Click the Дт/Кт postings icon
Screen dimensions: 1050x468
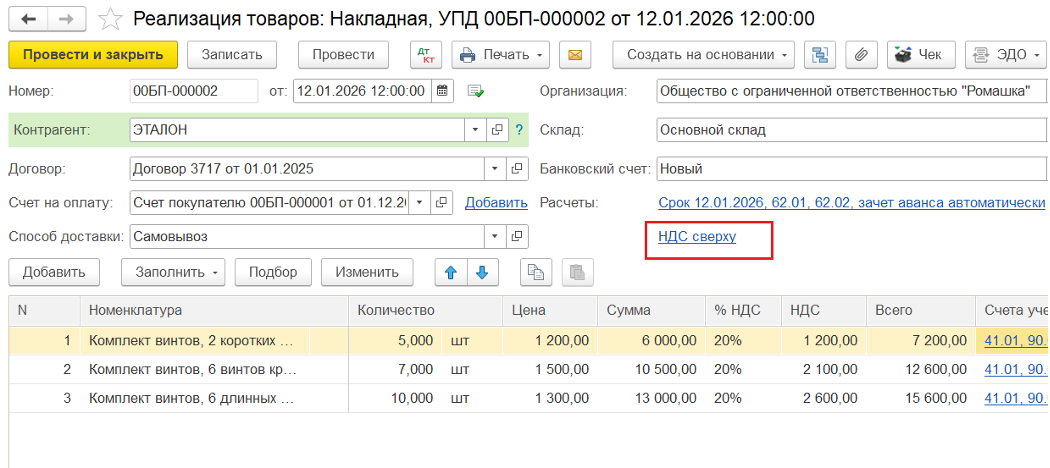pyautogui.click(x=424, y=54)
